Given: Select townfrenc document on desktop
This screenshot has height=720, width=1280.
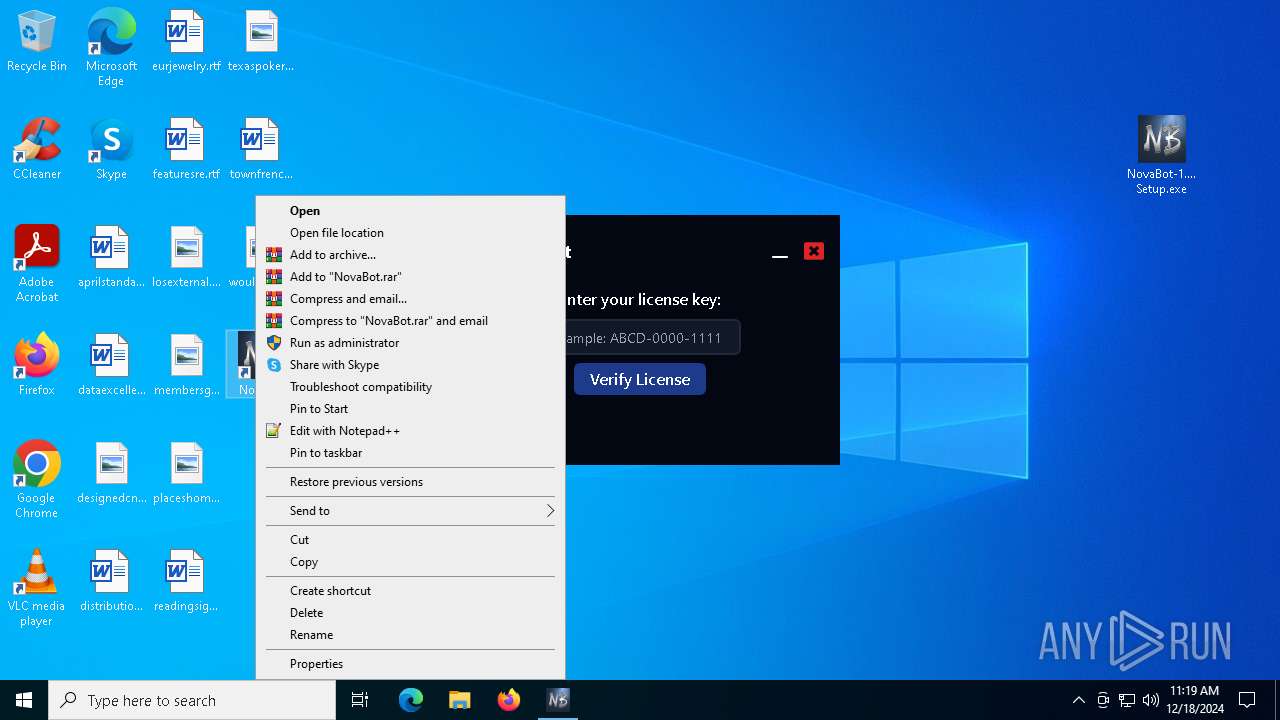Looking at the screenshot, I should (261, 150).
